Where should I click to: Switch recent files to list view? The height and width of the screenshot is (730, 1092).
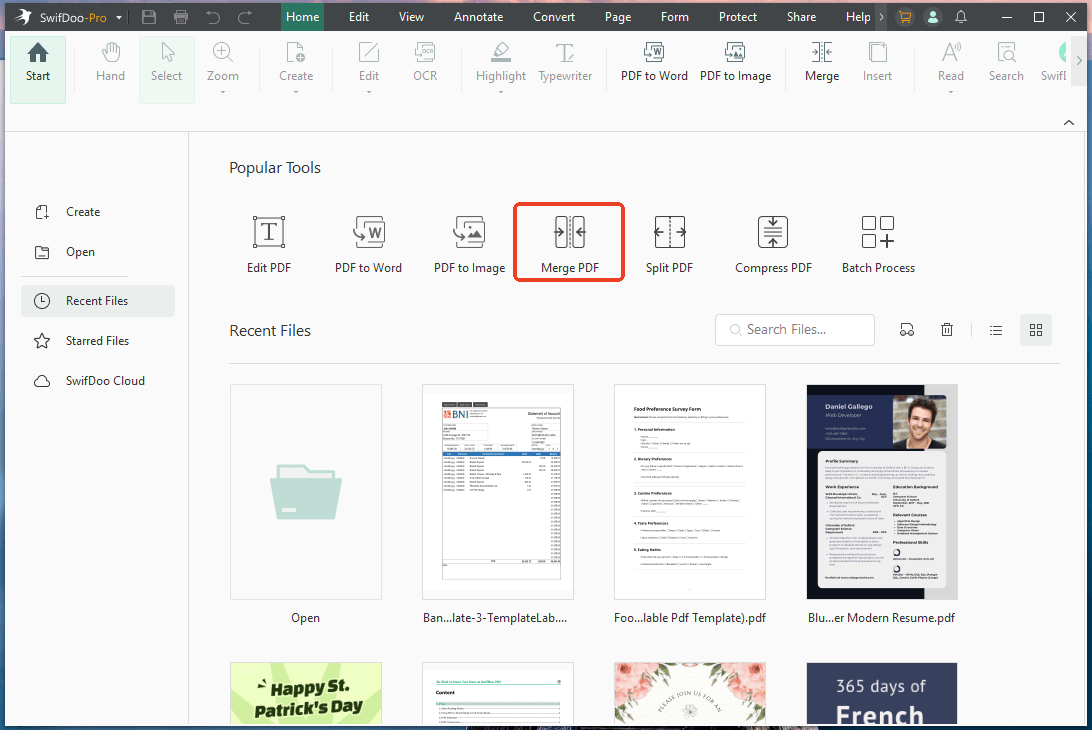pos(996,330)
